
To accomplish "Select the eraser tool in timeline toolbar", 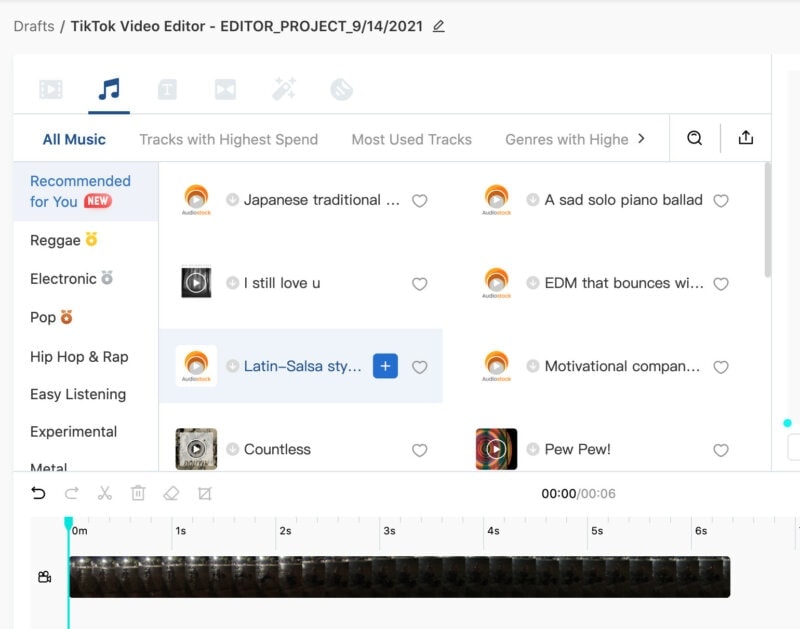I will pos(171,493).
